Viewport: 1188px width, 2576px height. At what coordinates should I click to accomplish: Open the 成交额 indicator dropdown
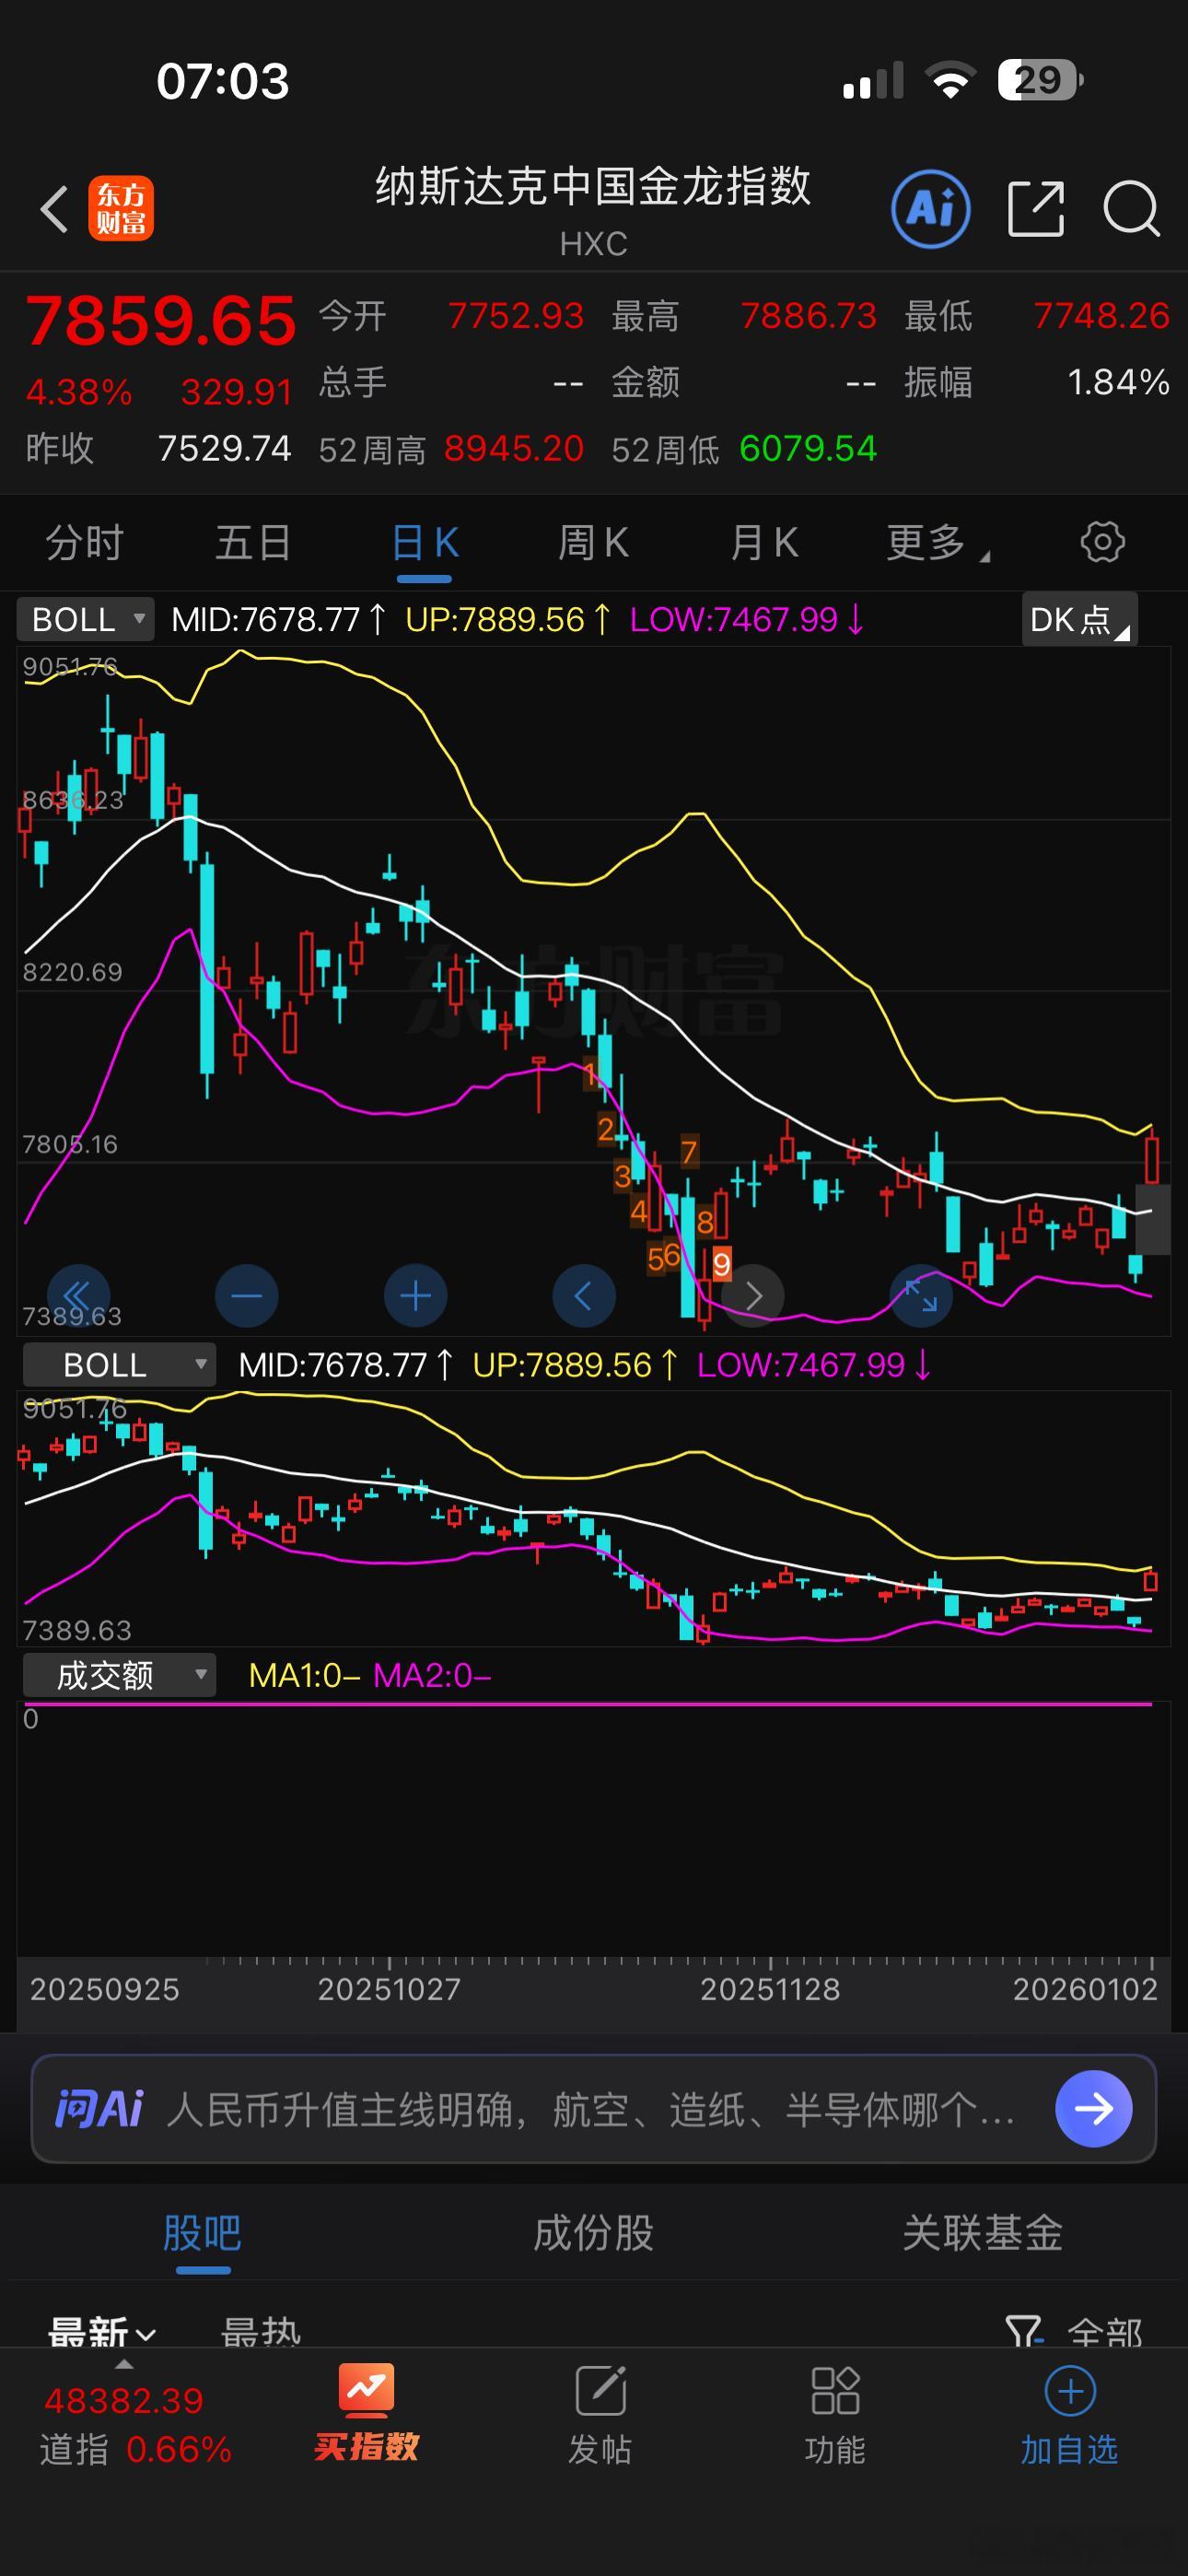tap(119, 1675)
